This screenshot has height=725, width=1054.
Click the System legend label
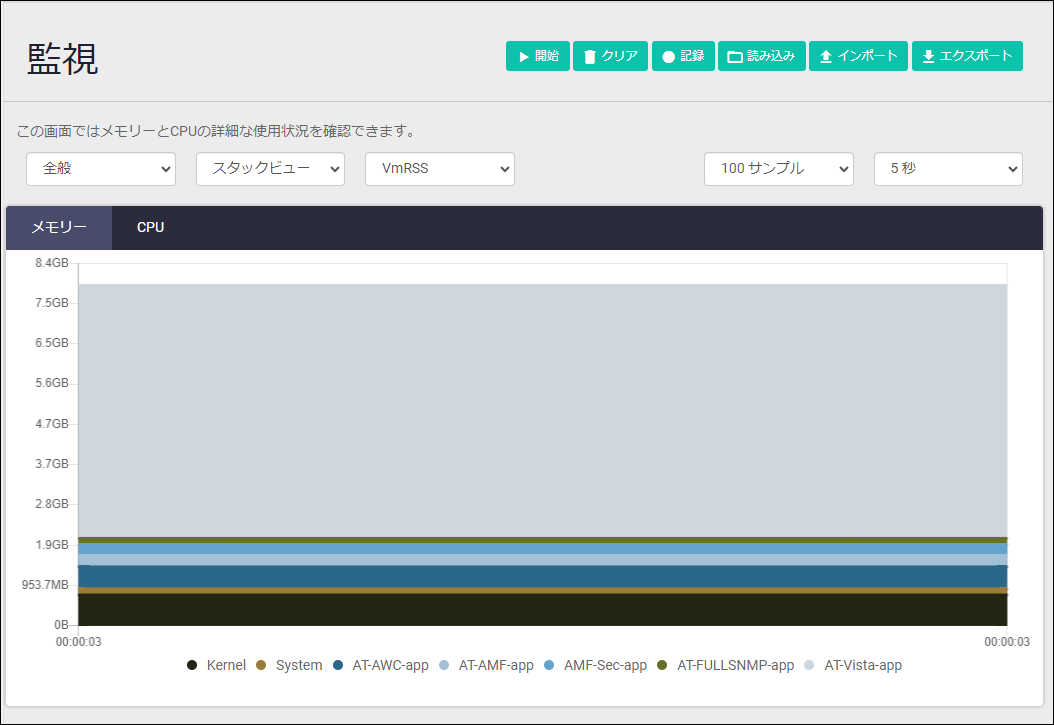299,665
